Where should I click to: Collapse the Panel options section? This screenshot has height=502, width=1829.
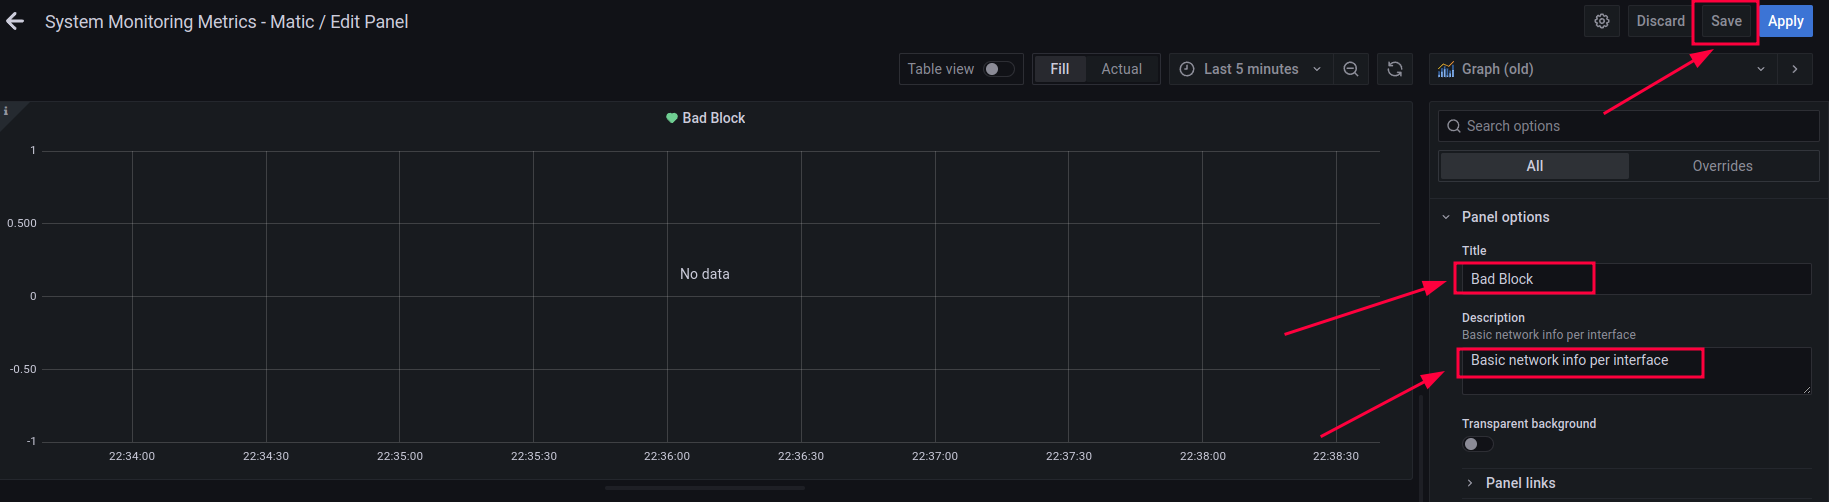click(x=1505, y=217)
